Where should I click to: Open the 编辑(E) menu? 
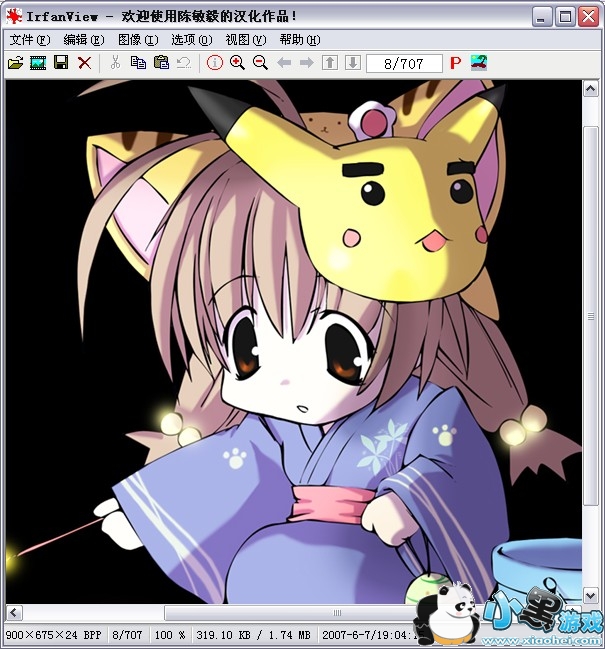coord(84,40)
